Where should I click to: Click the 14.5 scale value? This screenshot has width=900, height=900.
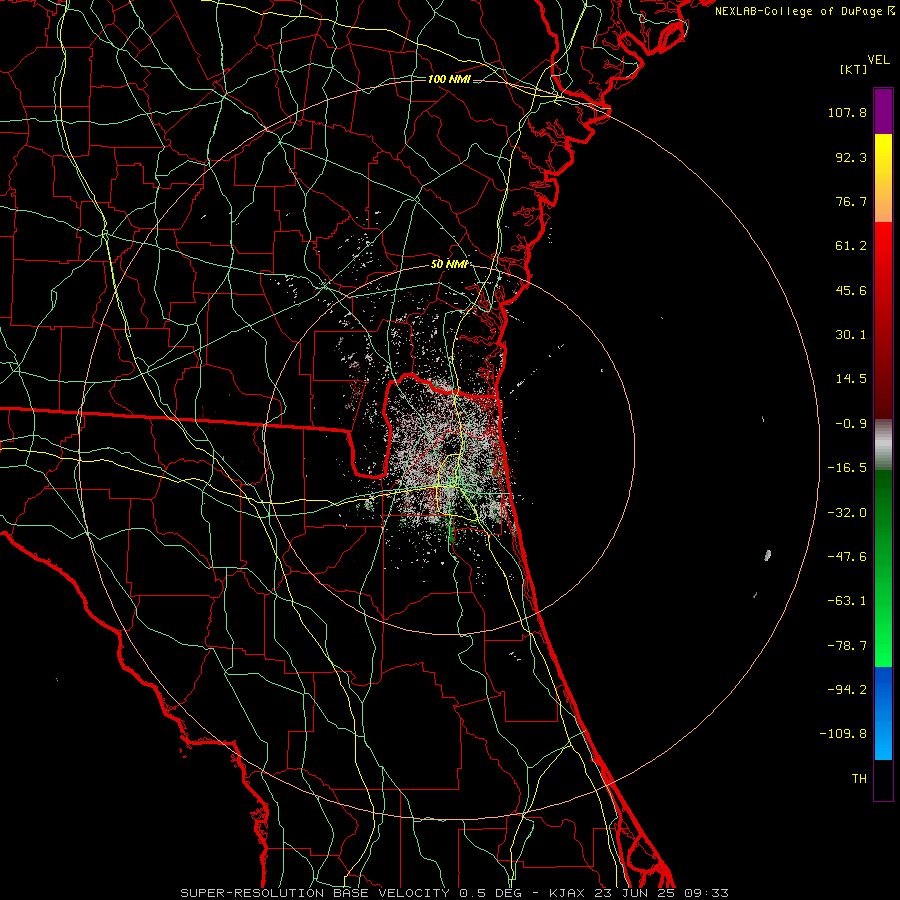(x=851, y=379)
